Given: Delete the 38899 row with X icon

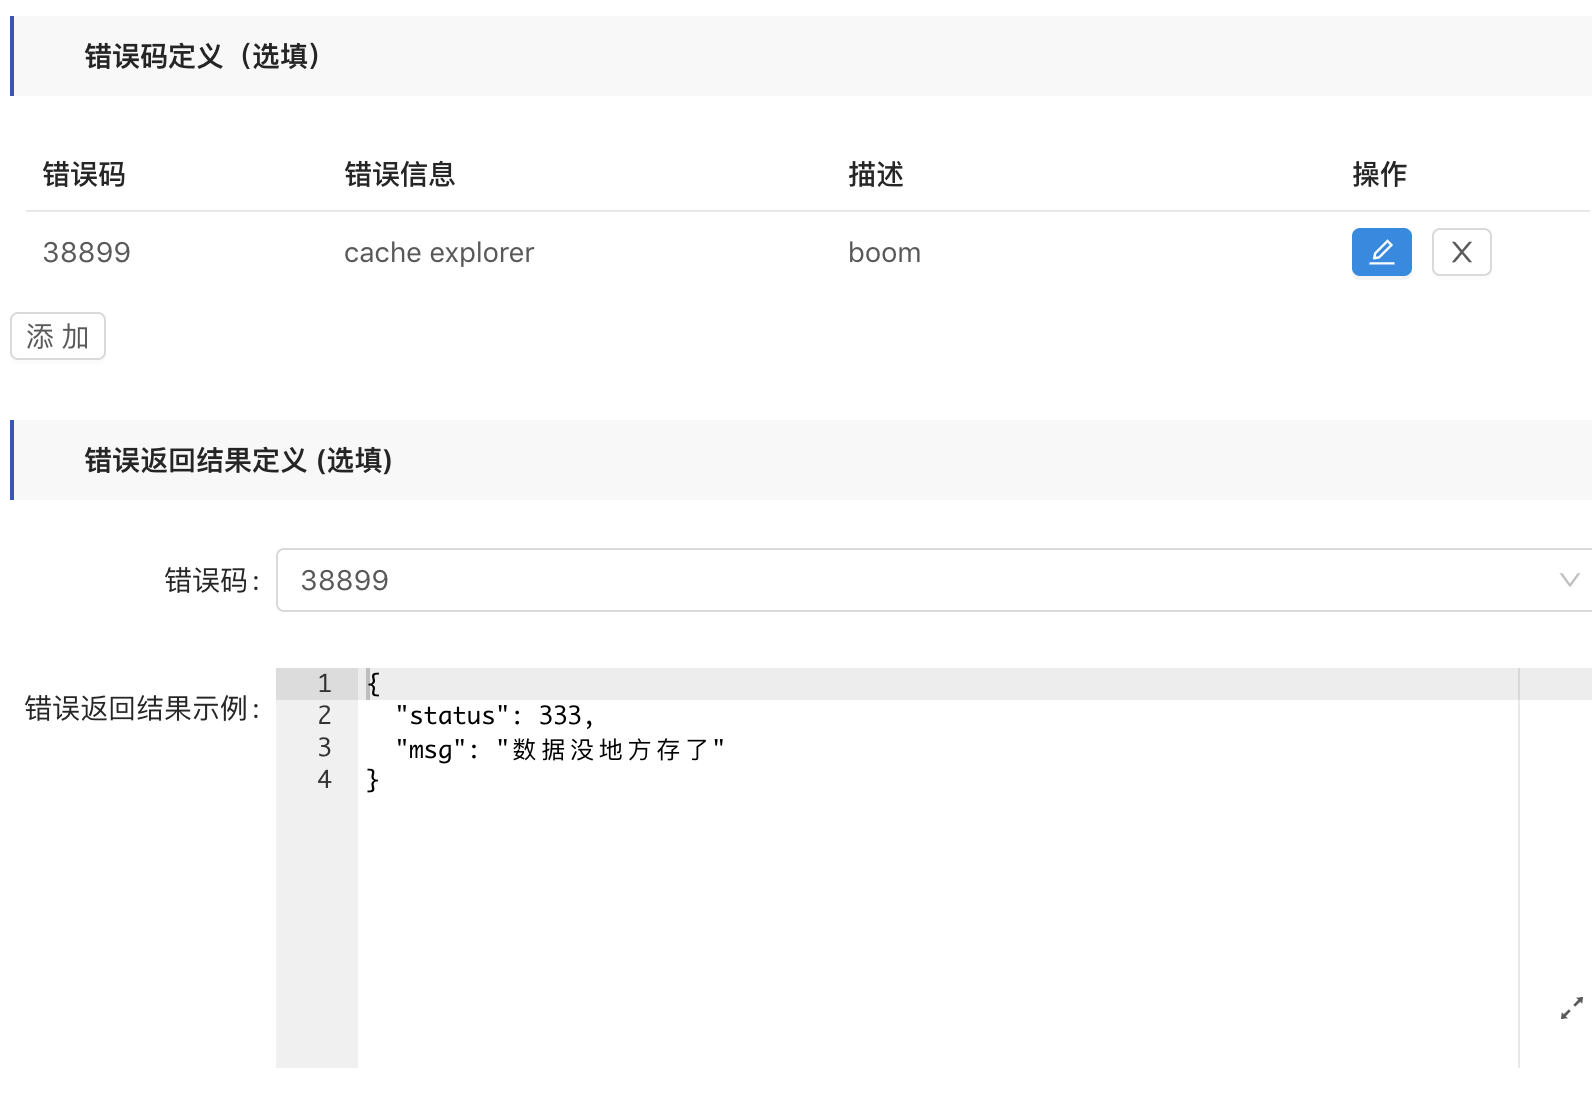Looking at the screenshot, I should click(x=1461, y=252).
